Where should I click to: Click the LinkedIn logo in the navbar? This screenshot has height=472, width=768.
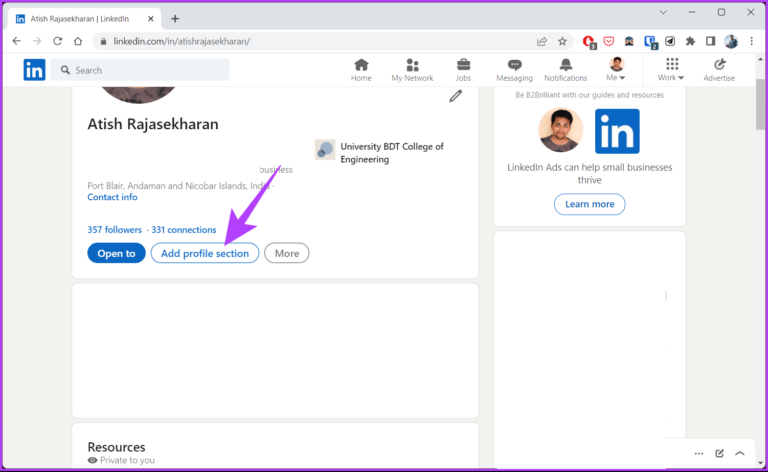(x=34, y=70)
